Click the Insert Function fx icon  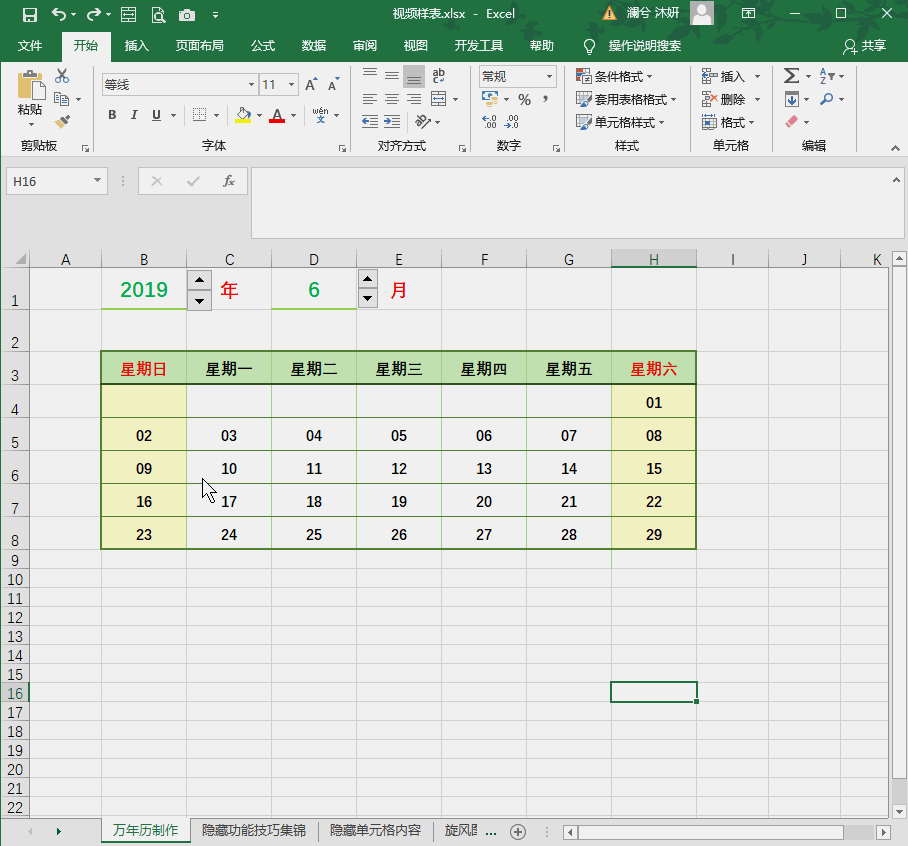pos(229,181)
